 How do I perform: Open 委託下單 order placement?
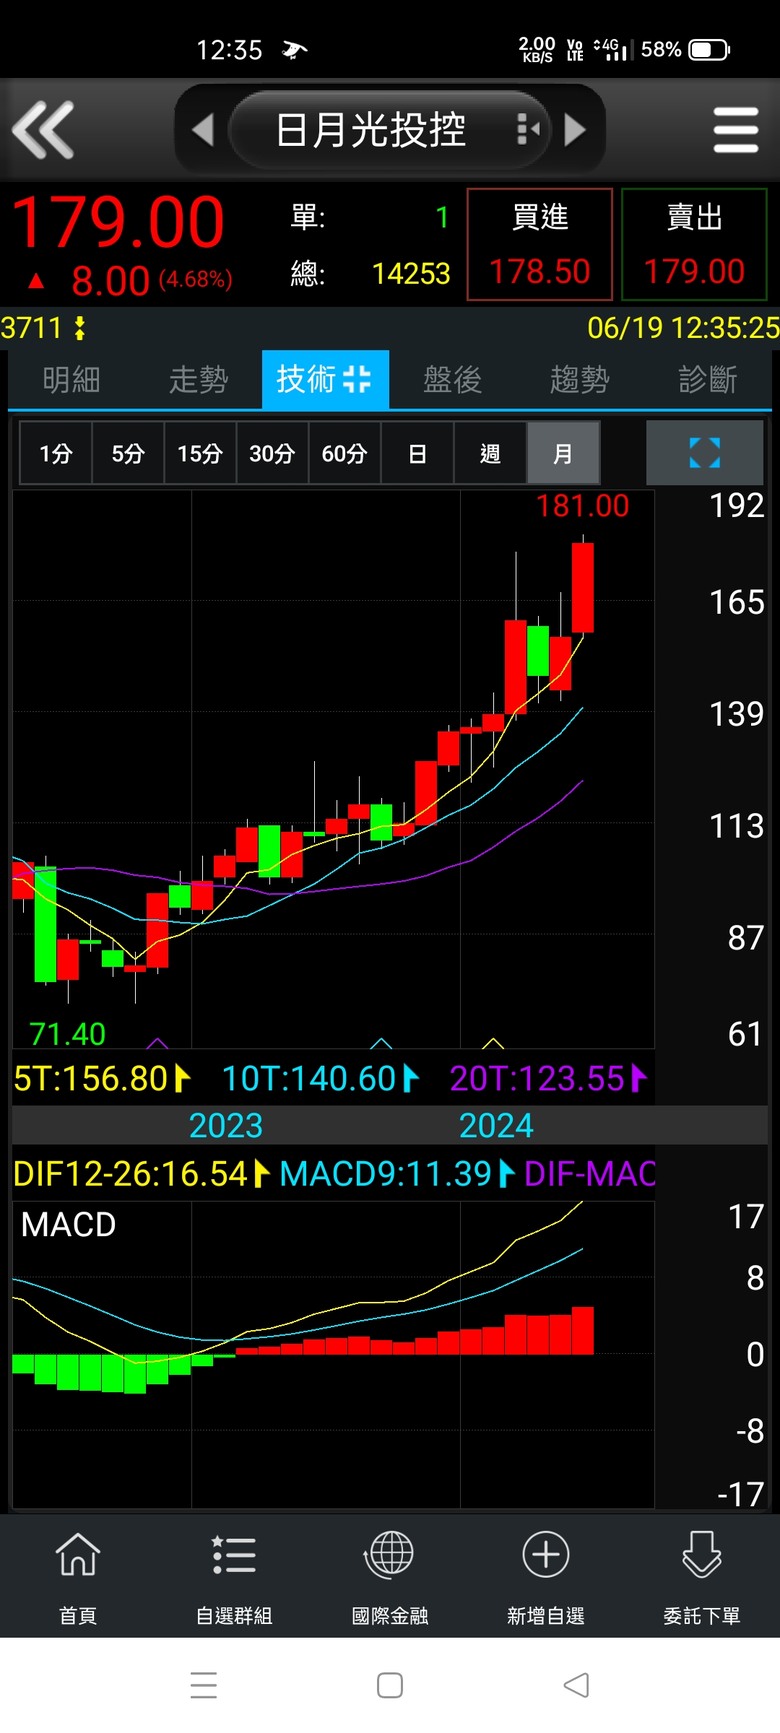[702, 1576]
